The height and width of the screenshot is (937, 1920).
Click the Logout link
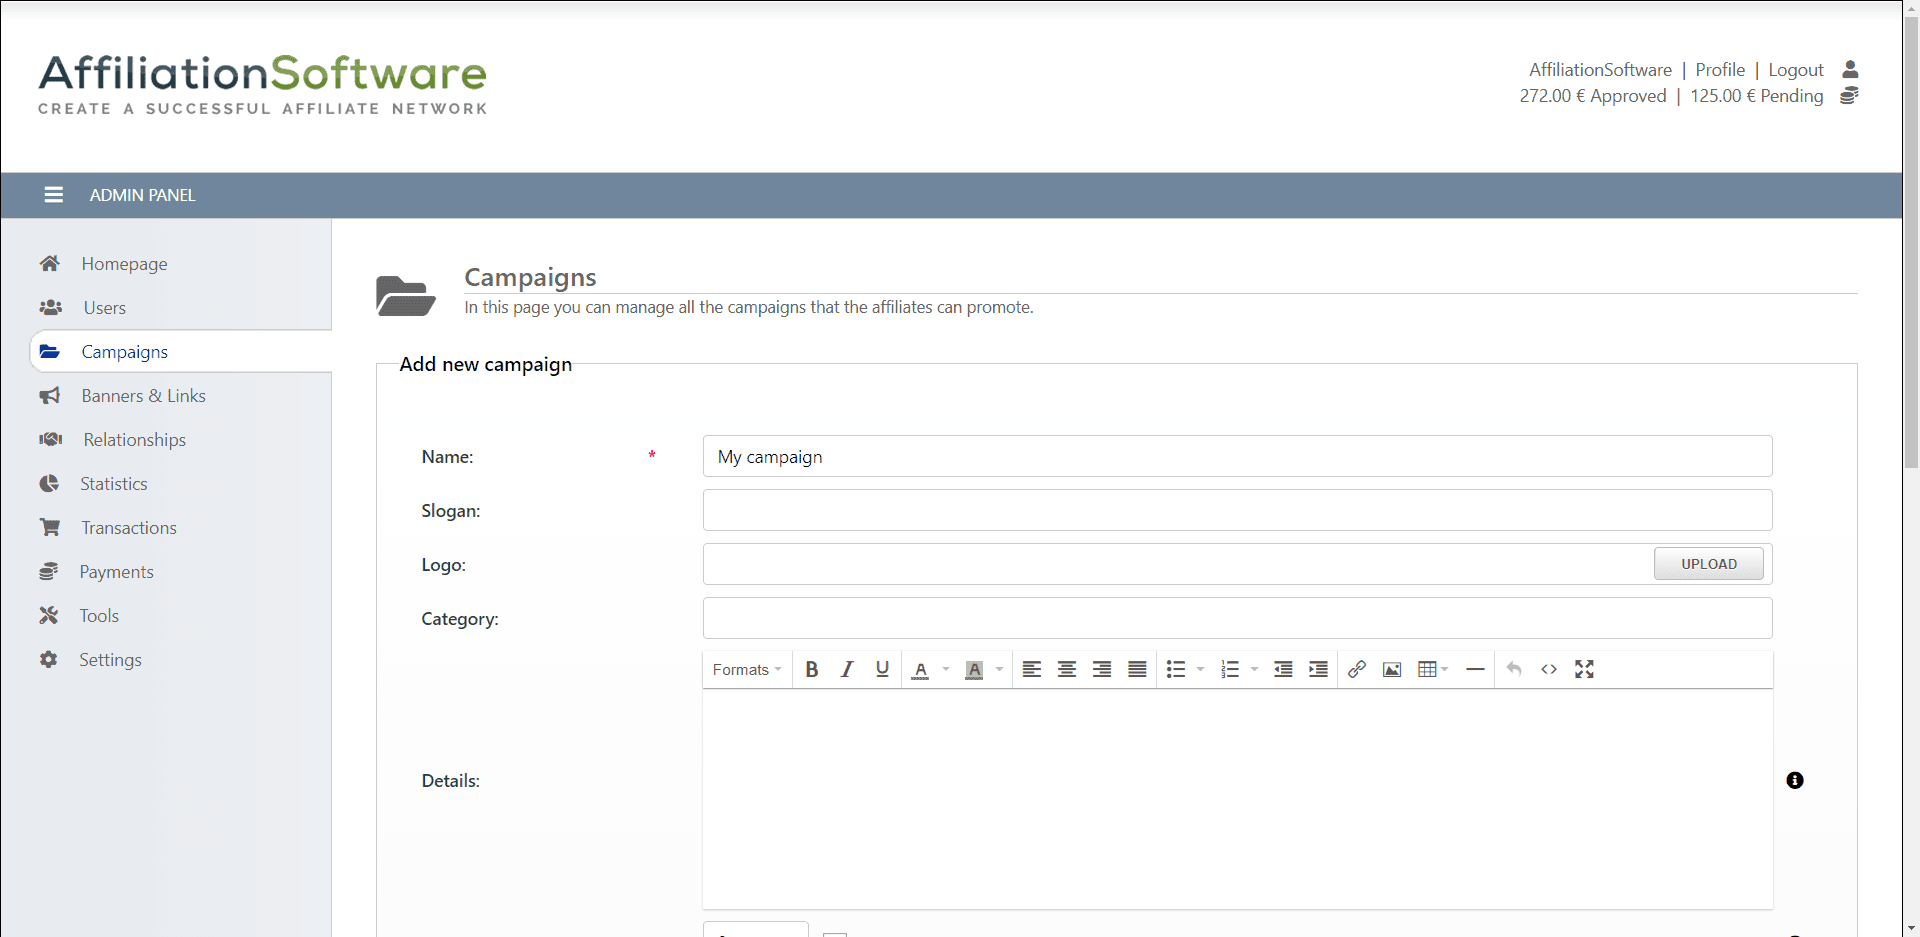click(1795, 70)
